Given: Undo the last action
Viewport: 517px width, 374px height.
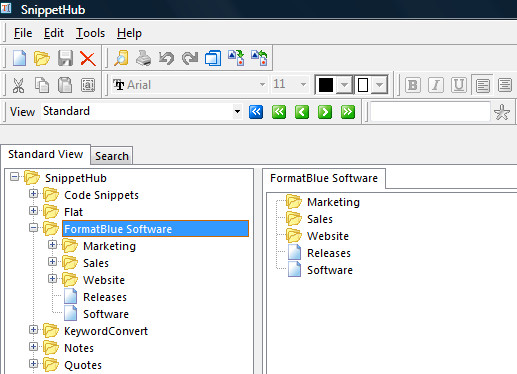Looking at the screenshot, I should [x=166, y=58].
